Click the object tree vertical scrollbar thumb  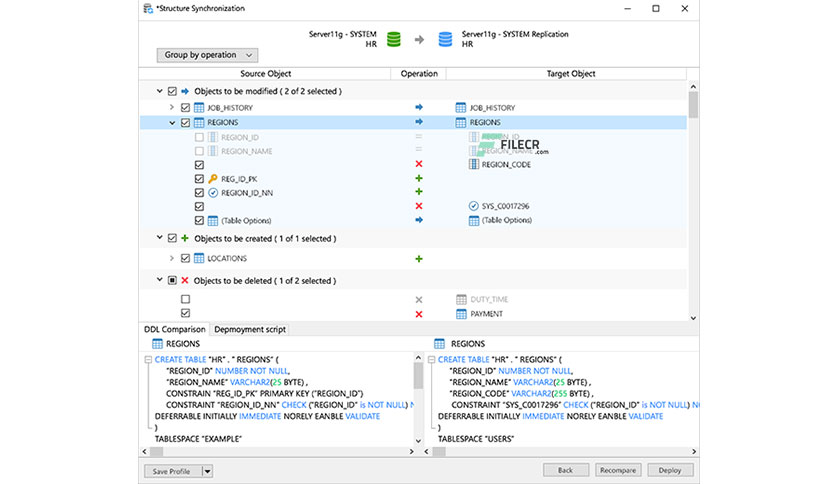(693, 104)
